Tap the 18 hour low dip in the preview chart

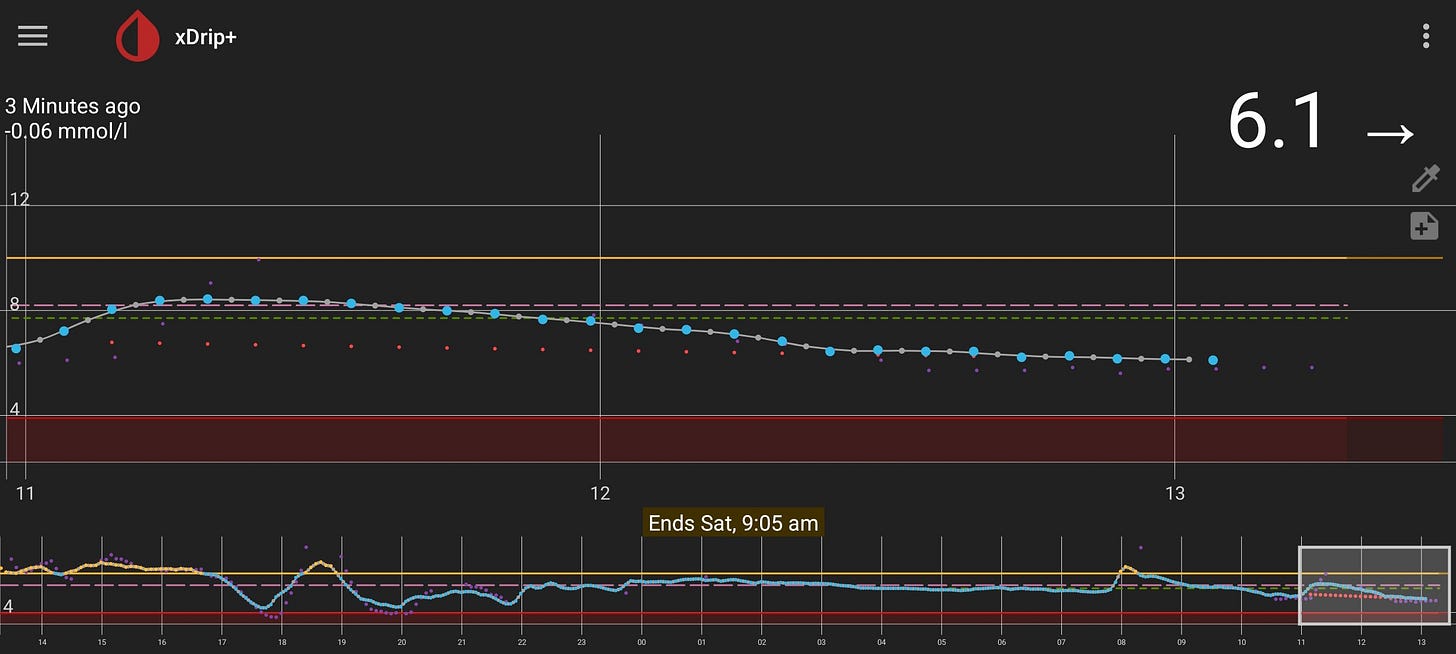(x=264, y=606)
